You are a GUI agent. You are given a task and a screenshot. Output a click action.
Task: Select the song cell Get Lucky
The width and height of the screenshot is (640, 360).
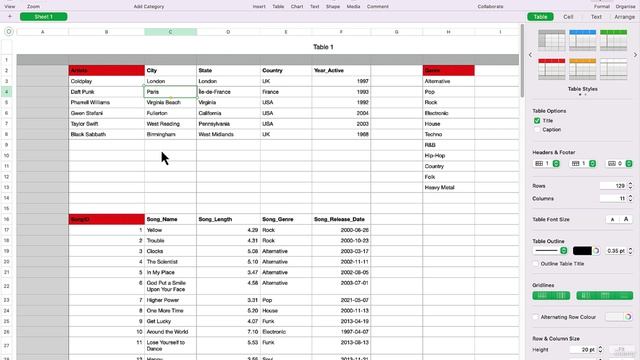(171, 321)
